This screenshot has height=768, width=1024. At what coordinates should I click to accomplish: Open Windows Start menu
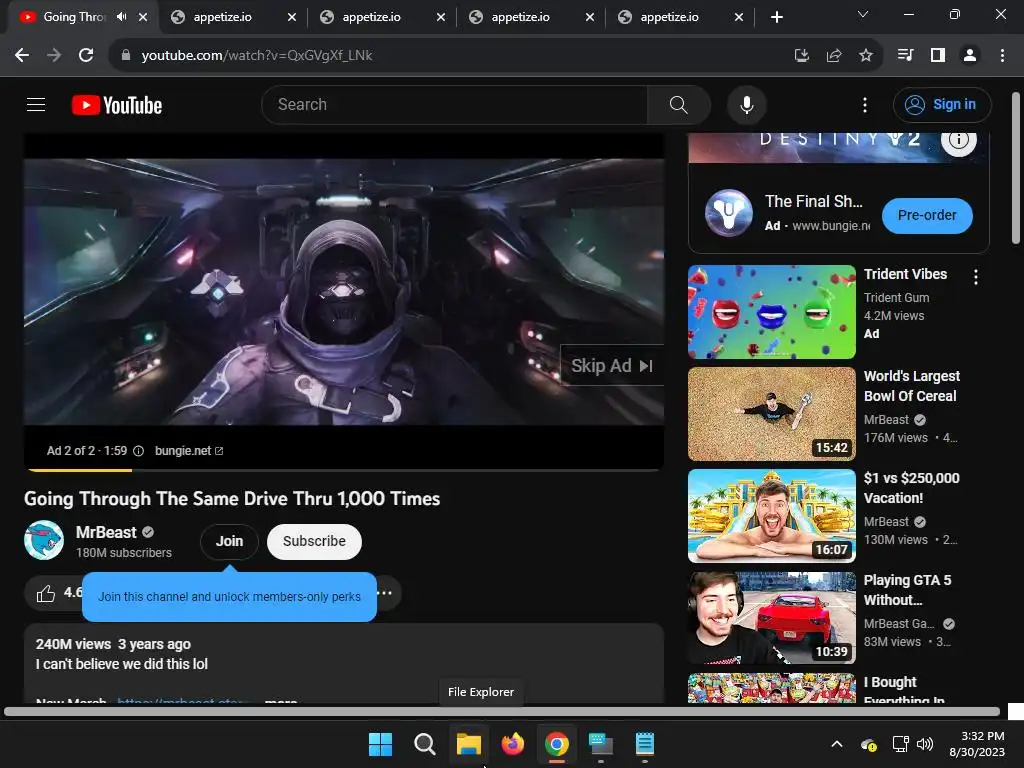click(380, 744)
